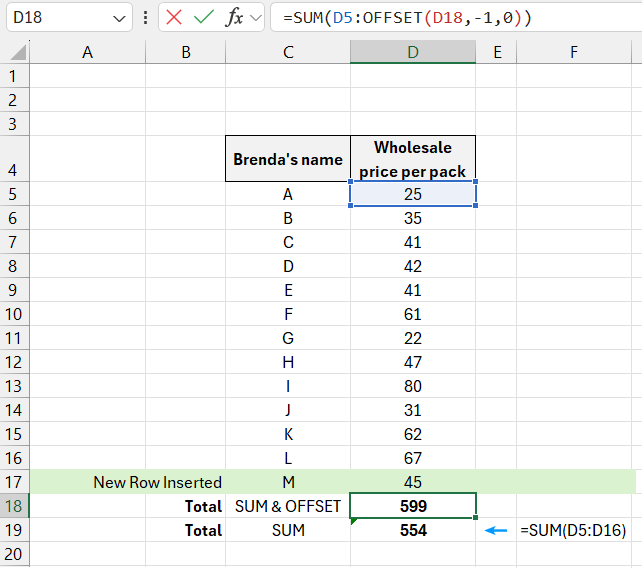The height and width of the screenshot is (568, 642).
Task: Select cell with value 47
Action: tap(413, 362)
